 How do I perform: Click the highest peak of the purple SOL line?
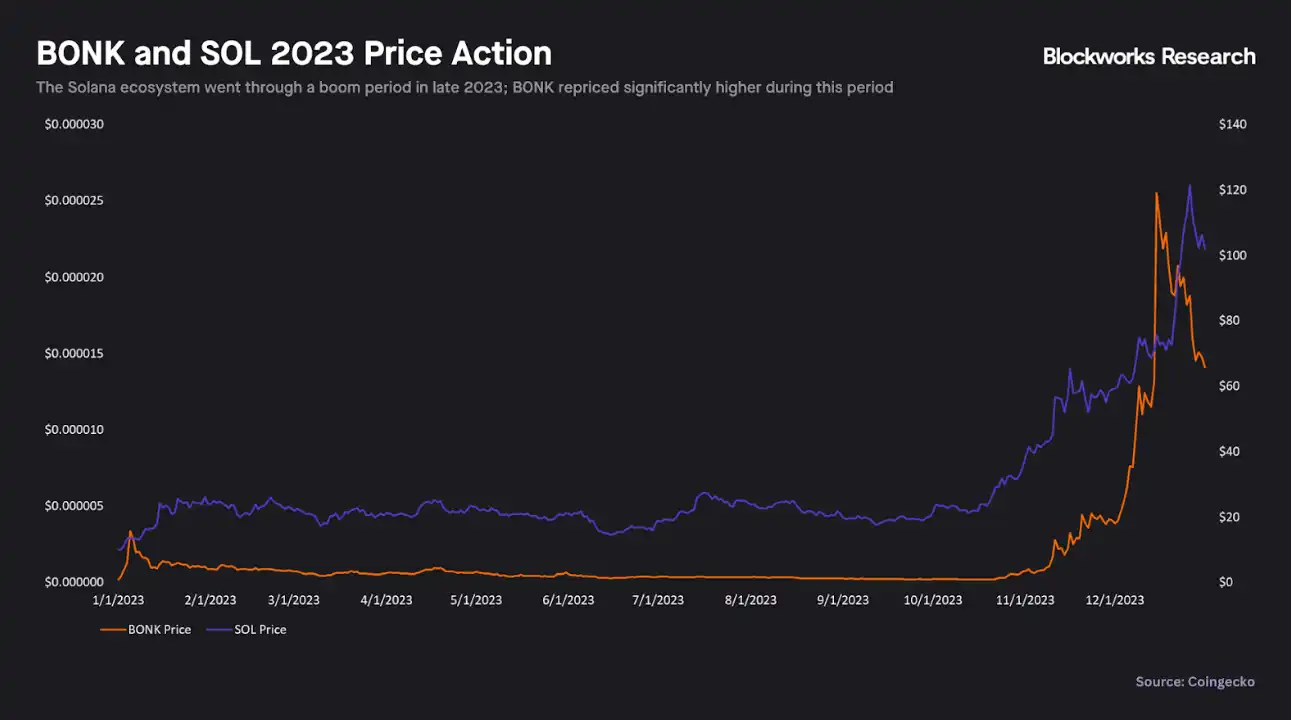(1189, 185)
